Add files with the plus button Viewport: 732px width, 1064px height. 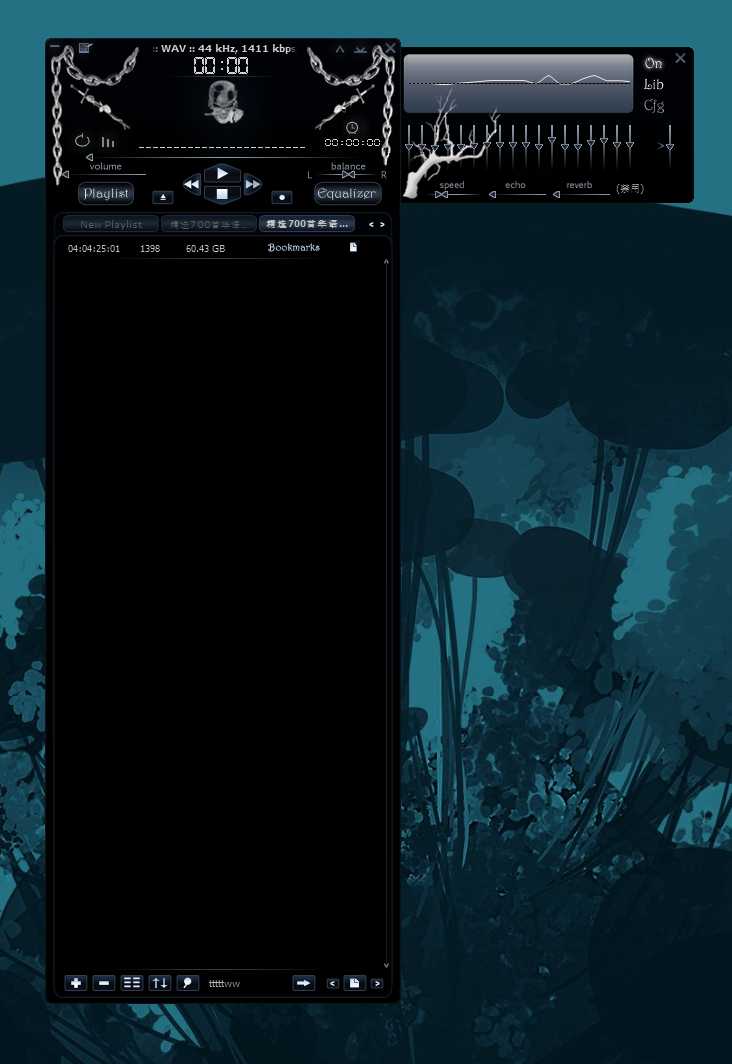75,983
